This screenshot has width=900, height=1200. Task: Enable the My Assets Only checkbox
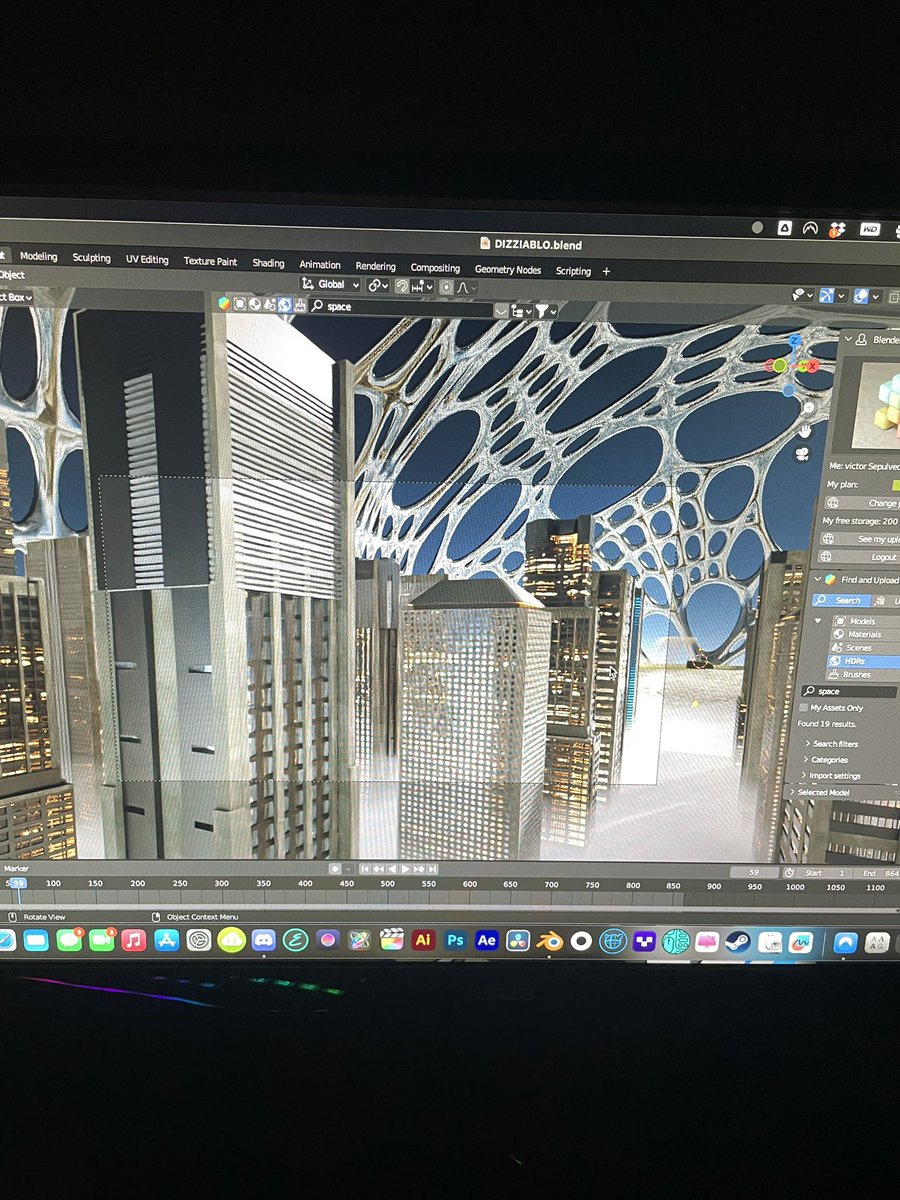point(805,707)
